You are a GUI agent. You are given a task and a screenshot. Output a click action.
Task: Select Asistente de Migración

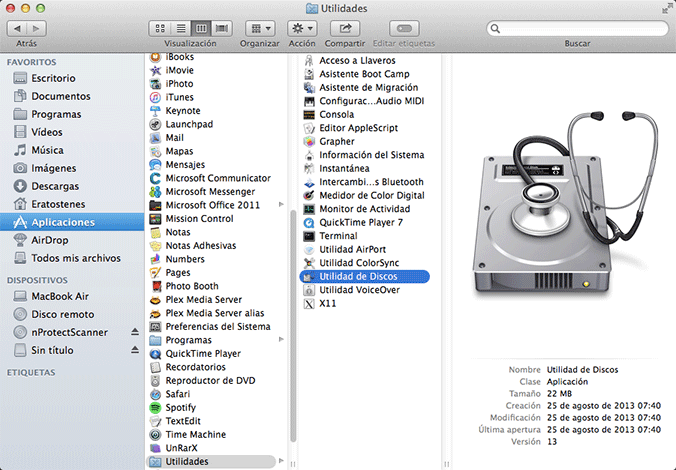[369, 88]
